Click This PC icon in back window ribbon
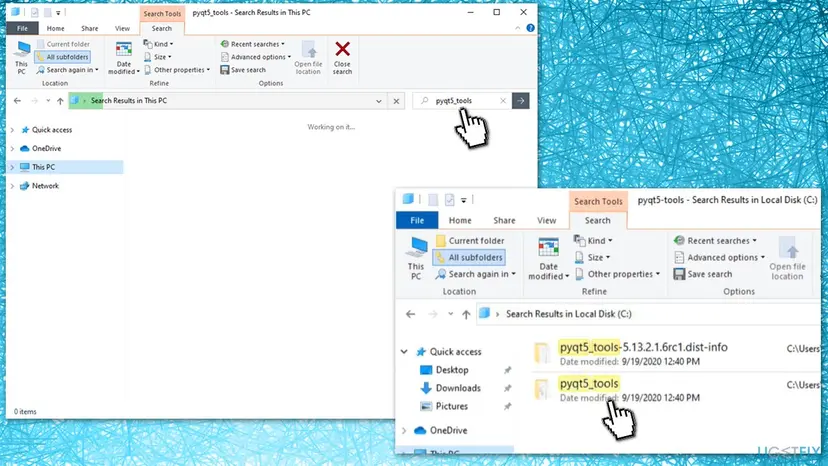This screenshot has width=828, height=466. coord(21,58)
